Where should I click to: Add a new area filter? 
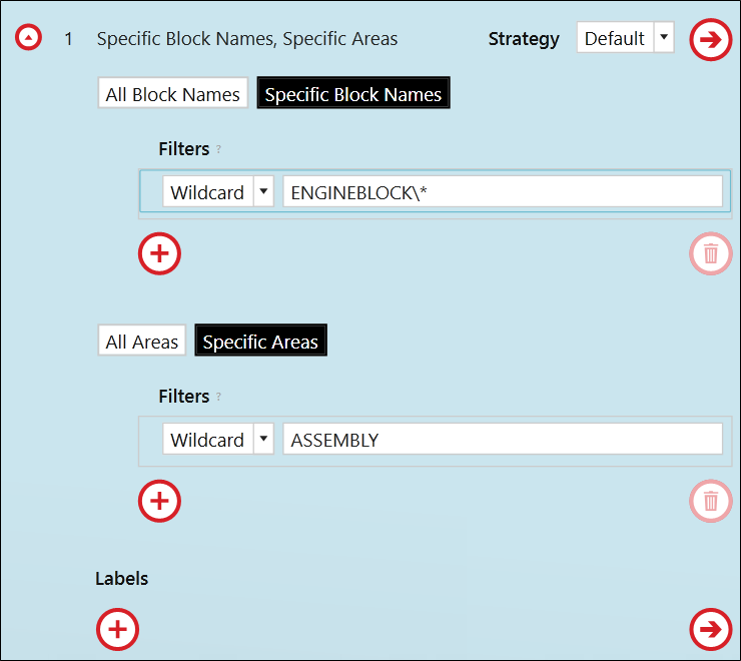tap(159, 501)
